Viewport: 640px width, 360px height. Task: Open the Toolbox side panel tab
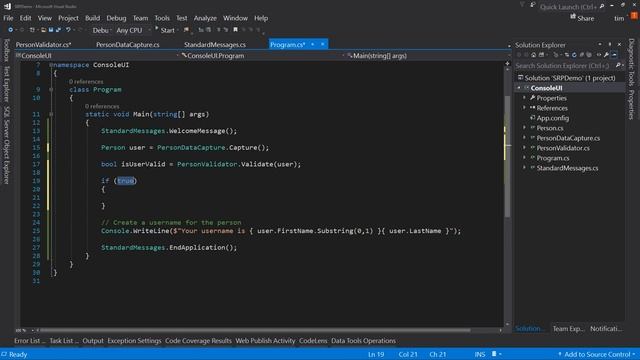coord(7,50)
